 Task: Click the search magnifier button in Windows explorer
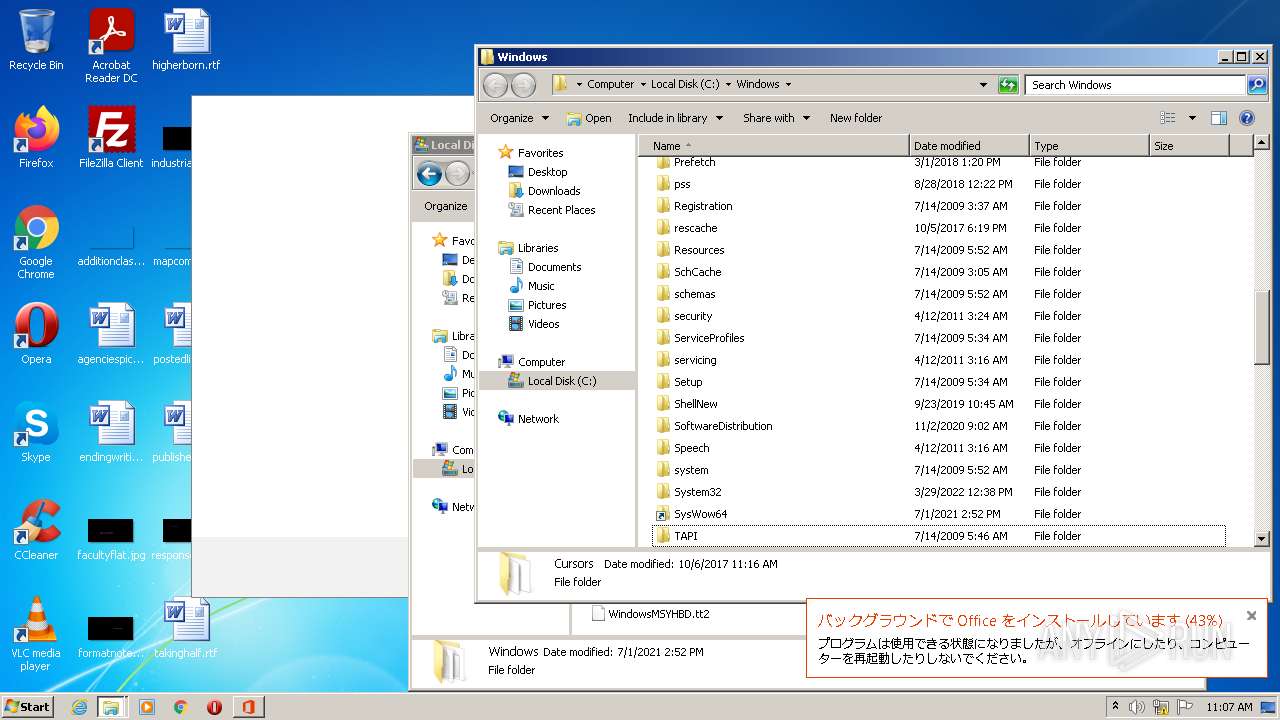click(x=1256, y=85)
